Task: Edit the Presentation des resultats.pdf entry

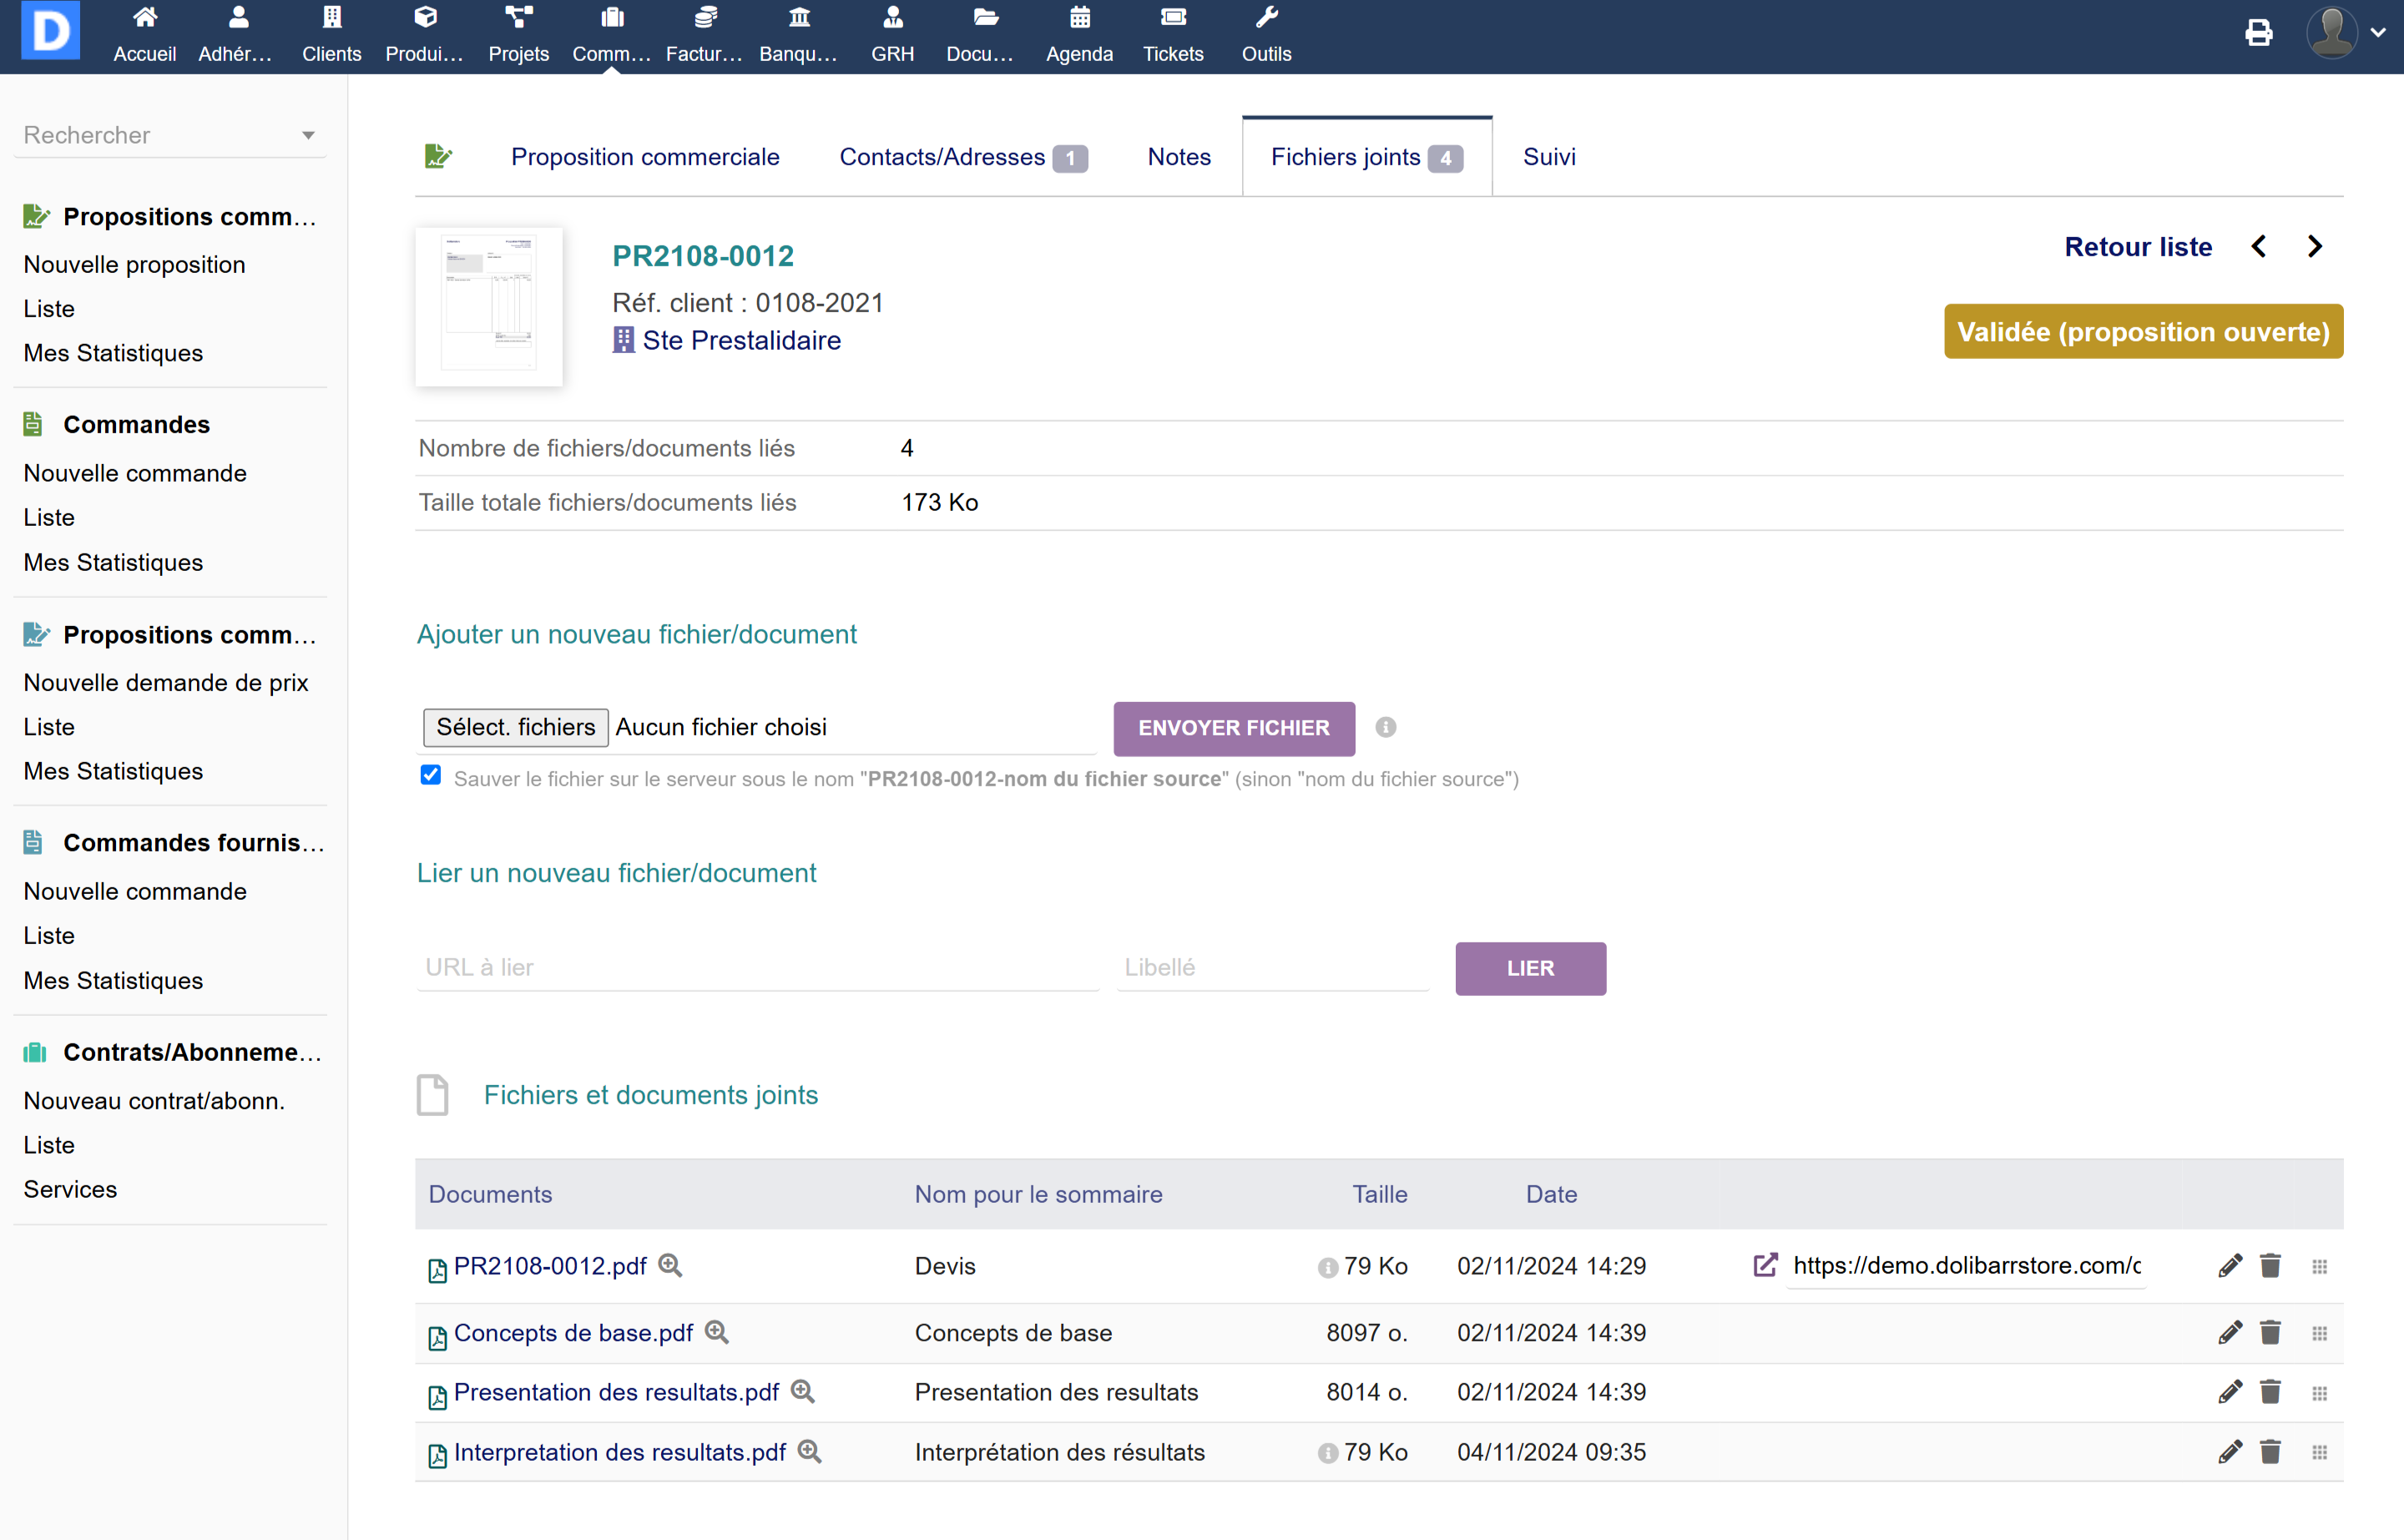Action: click(2229, 1392)
